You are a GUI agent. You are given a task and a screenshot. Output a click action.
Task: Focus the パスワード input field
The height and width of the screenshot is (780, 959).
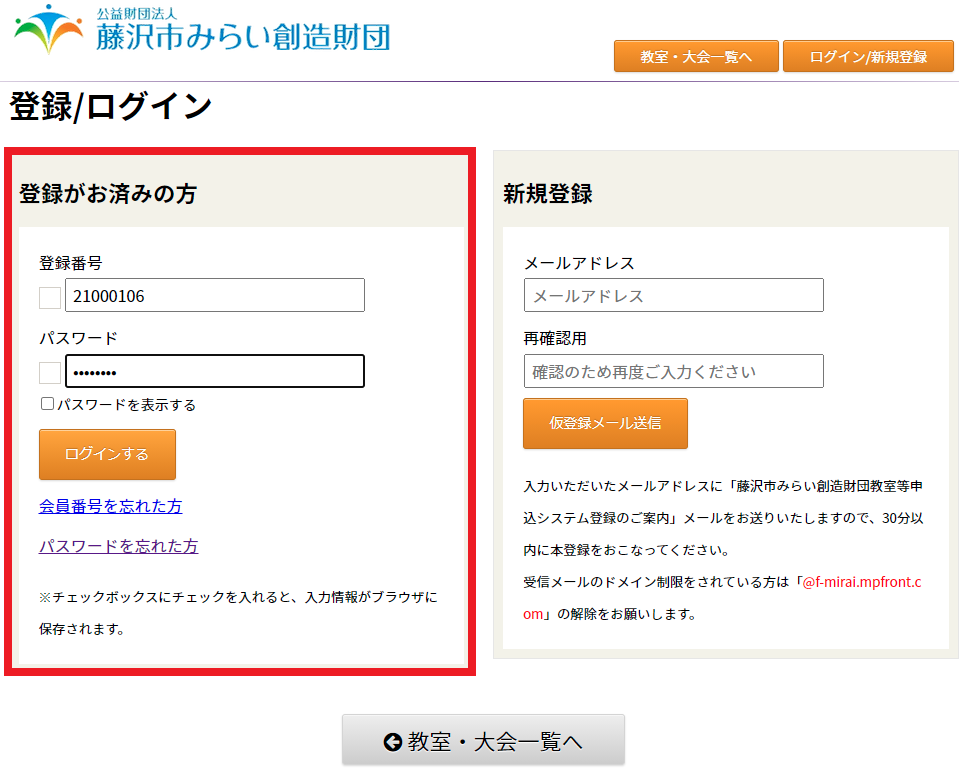(214, 372)
